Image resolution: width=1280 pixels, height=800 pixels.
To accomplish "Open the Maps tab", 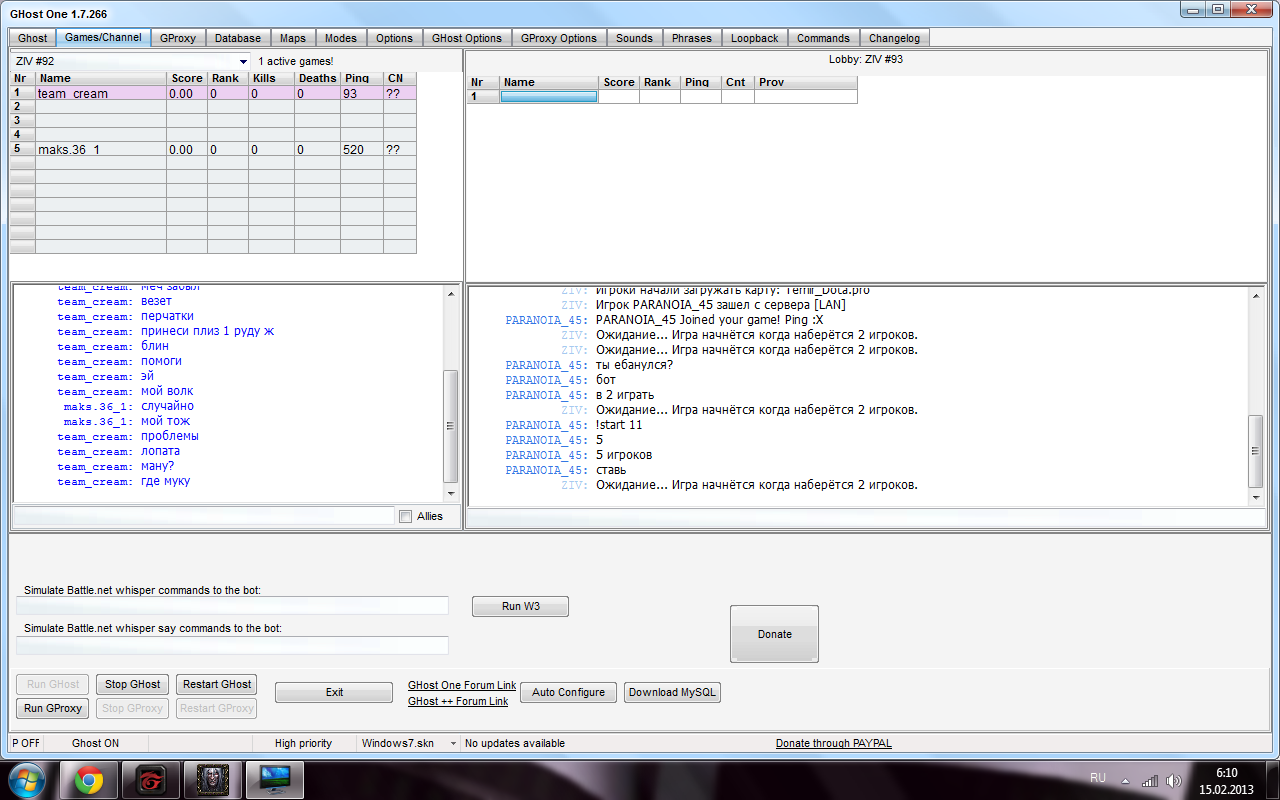I will [x=293, y=38].
